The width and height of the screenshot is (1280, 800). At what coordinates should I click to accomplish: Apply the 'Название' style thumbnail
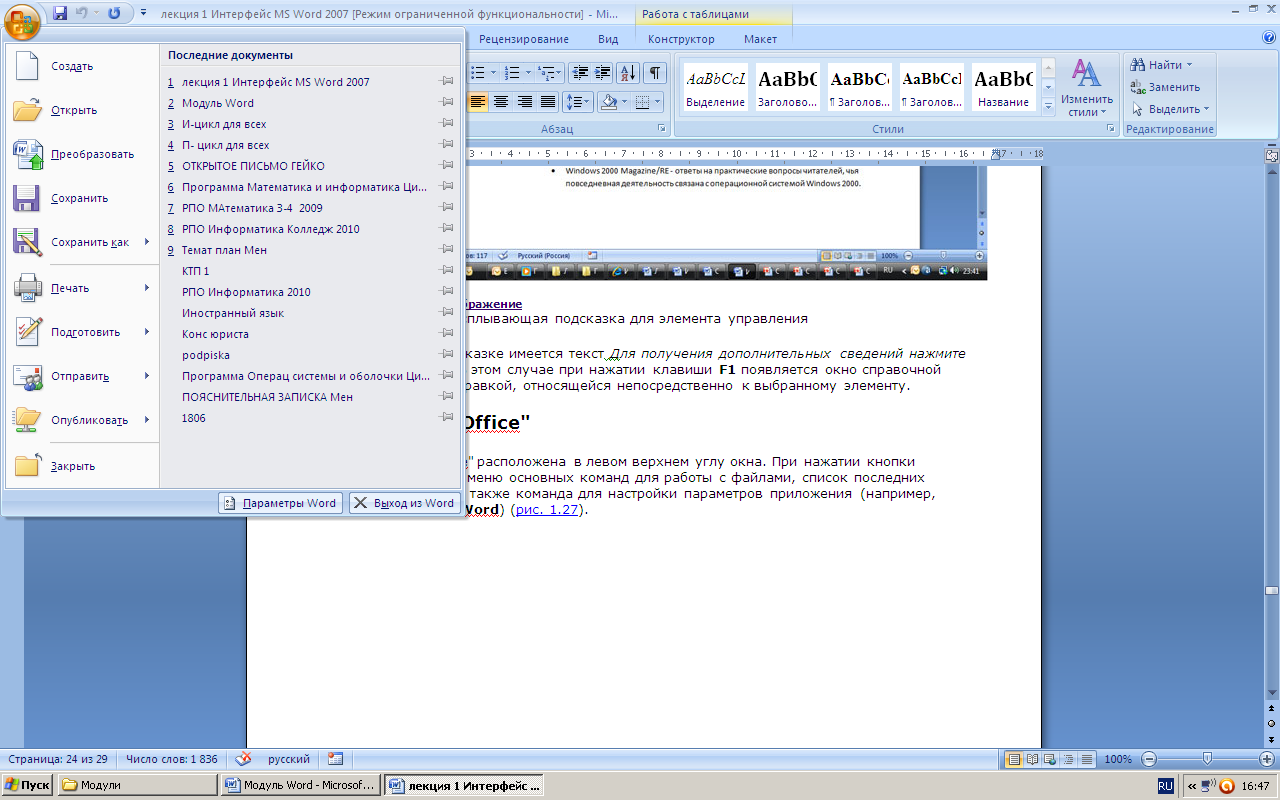(x=1004, y=88)
